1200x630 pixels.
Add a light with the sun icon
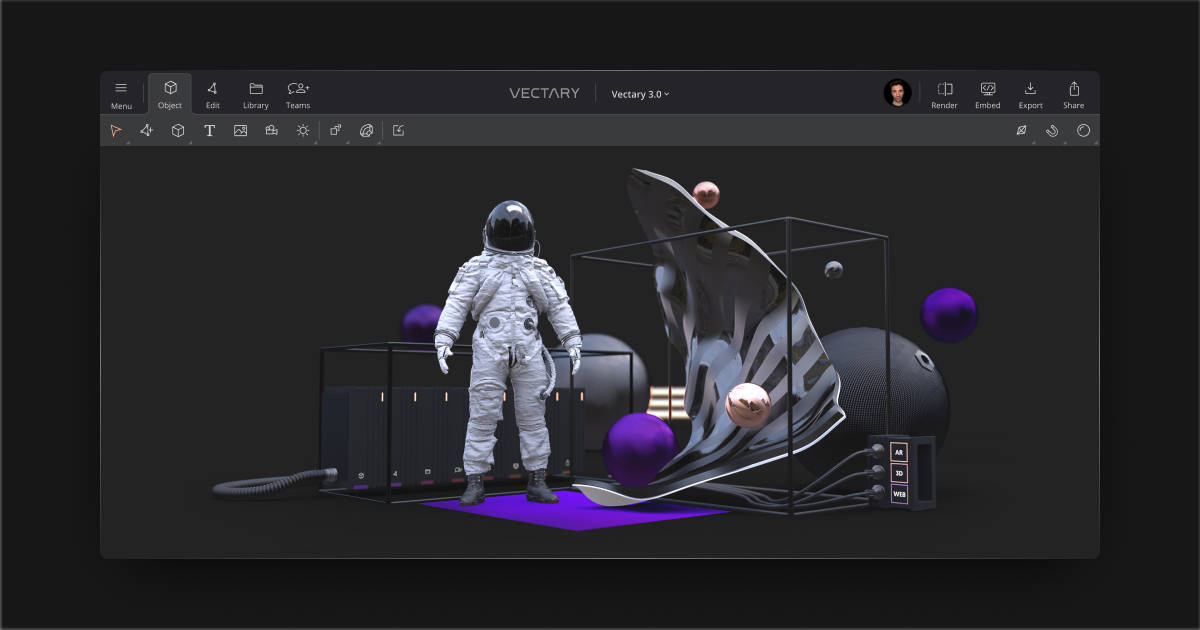click(303, 130)
